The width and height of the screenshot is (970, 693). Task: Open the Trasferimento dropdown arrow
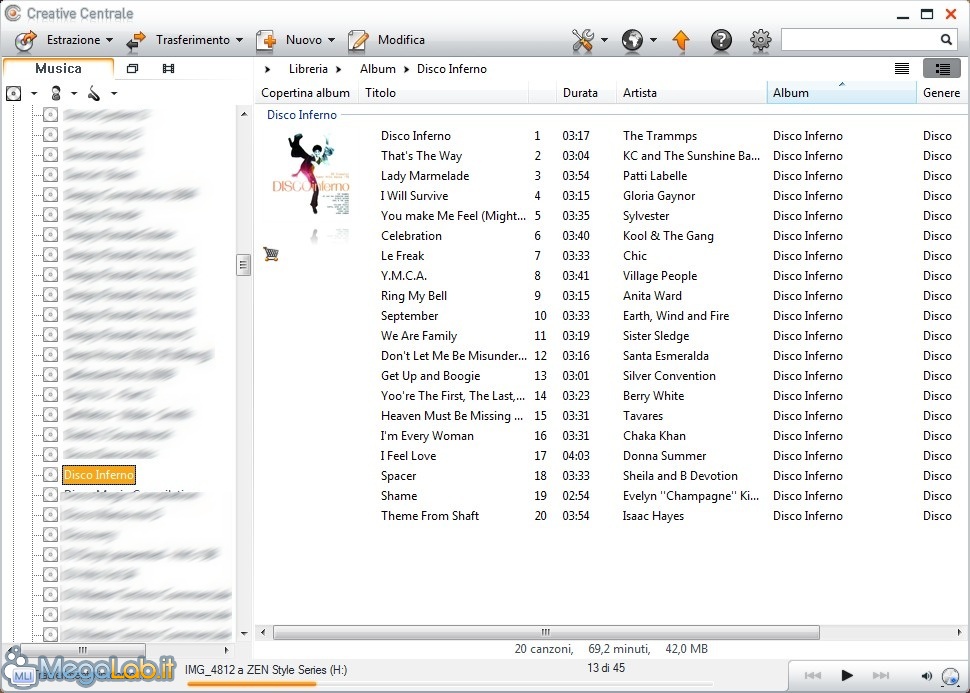pyautogui.click(x=239, y=40)
